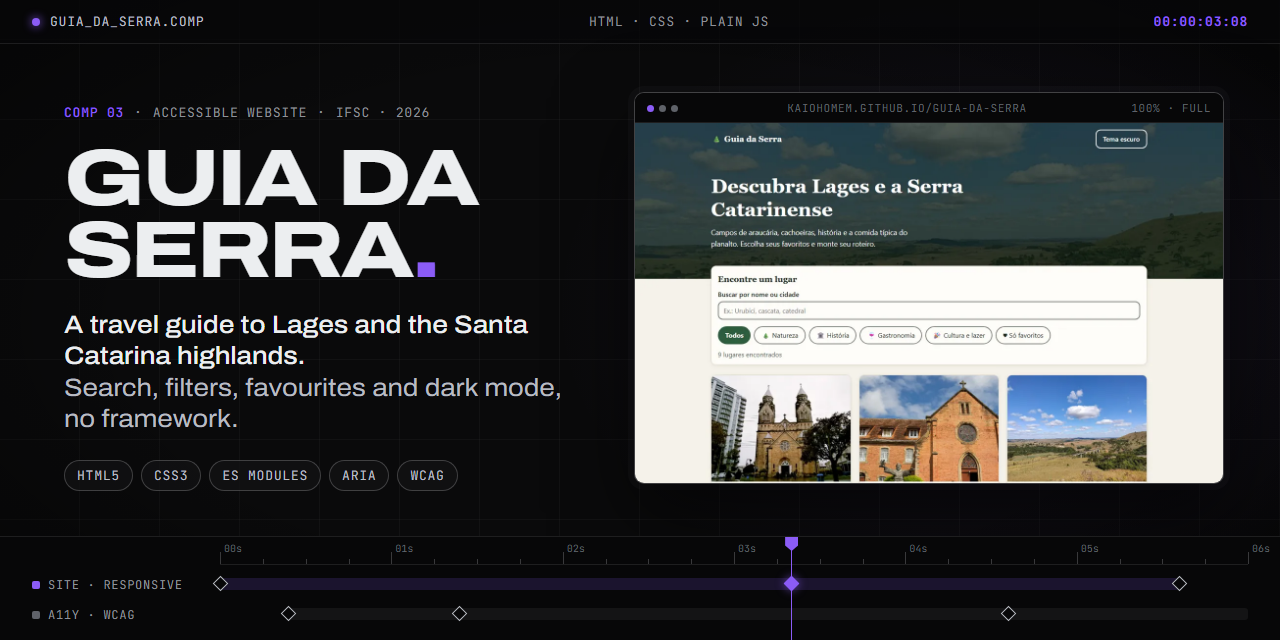Select the last keyframe on the A11Y track
This screenshot has width=1280, height=640.
(x=1008, y=613)
